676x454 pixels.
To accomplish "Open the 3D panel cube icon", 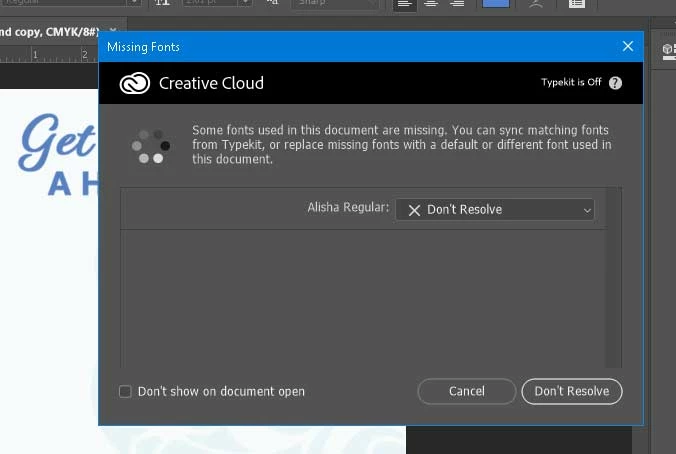I will tap(668, 49).
